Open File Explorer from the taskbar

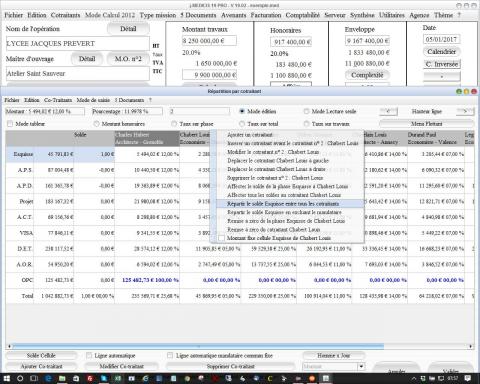(x=62, y=379)
